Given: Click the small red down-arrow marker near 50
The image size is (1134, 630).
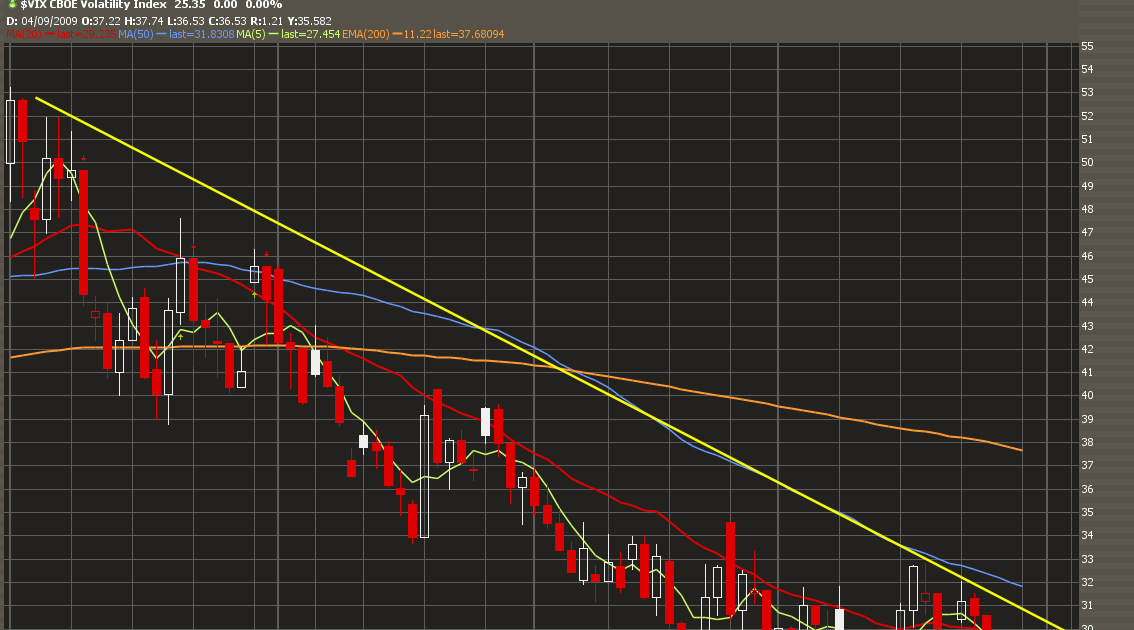Looking at the screenshot, I should [x=84, y=158].
